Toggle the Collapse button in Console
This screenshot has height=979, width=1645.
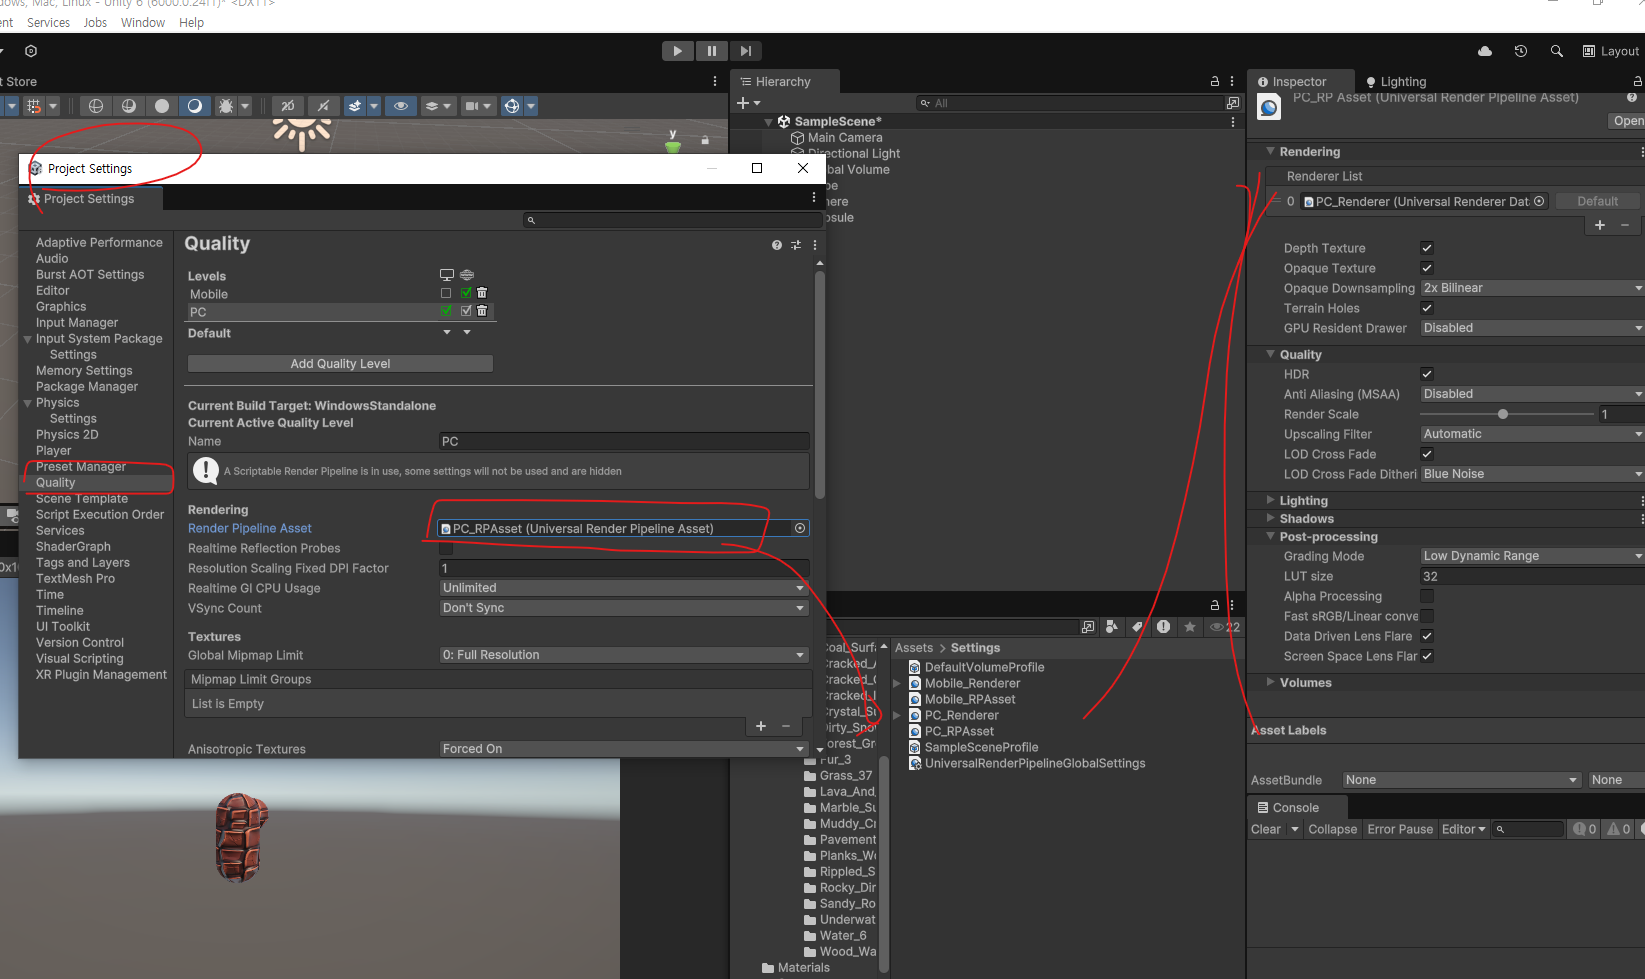1333,829
